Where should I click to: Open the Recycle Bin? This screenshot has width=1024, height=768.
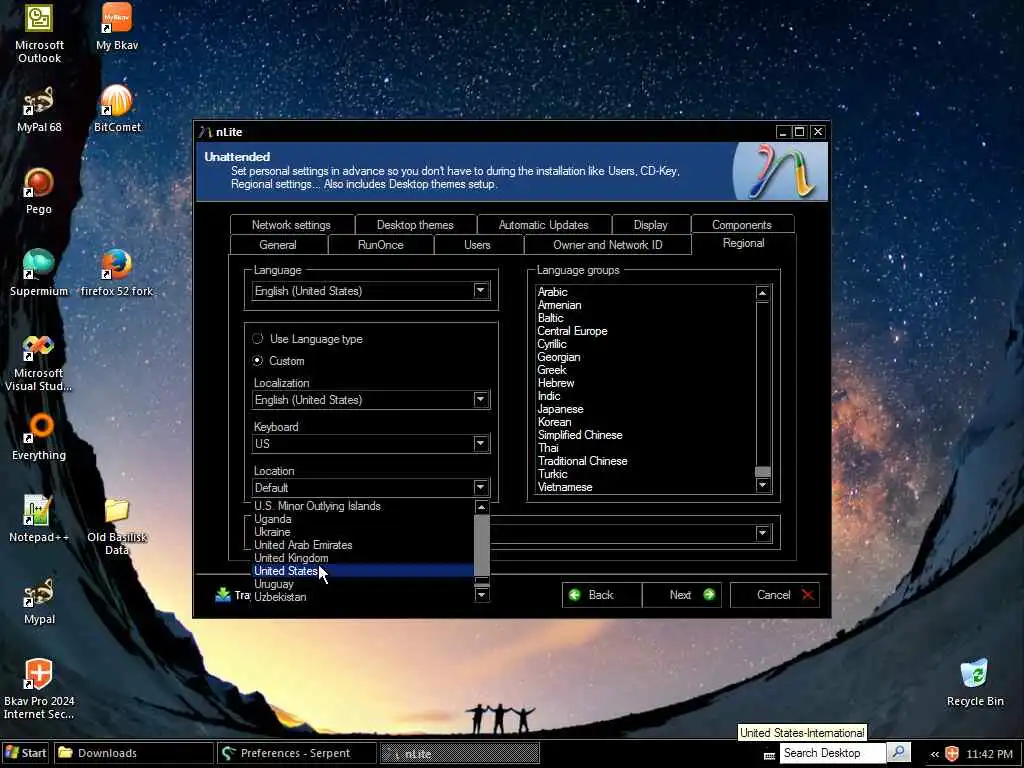(x=975, y=683)
